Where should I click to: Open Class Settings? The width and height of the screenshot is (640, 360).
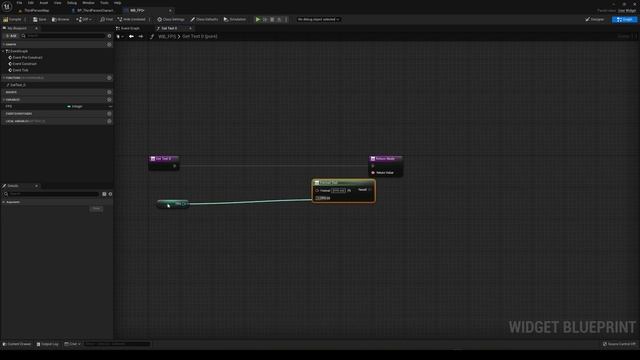click(x=171, y=19)
